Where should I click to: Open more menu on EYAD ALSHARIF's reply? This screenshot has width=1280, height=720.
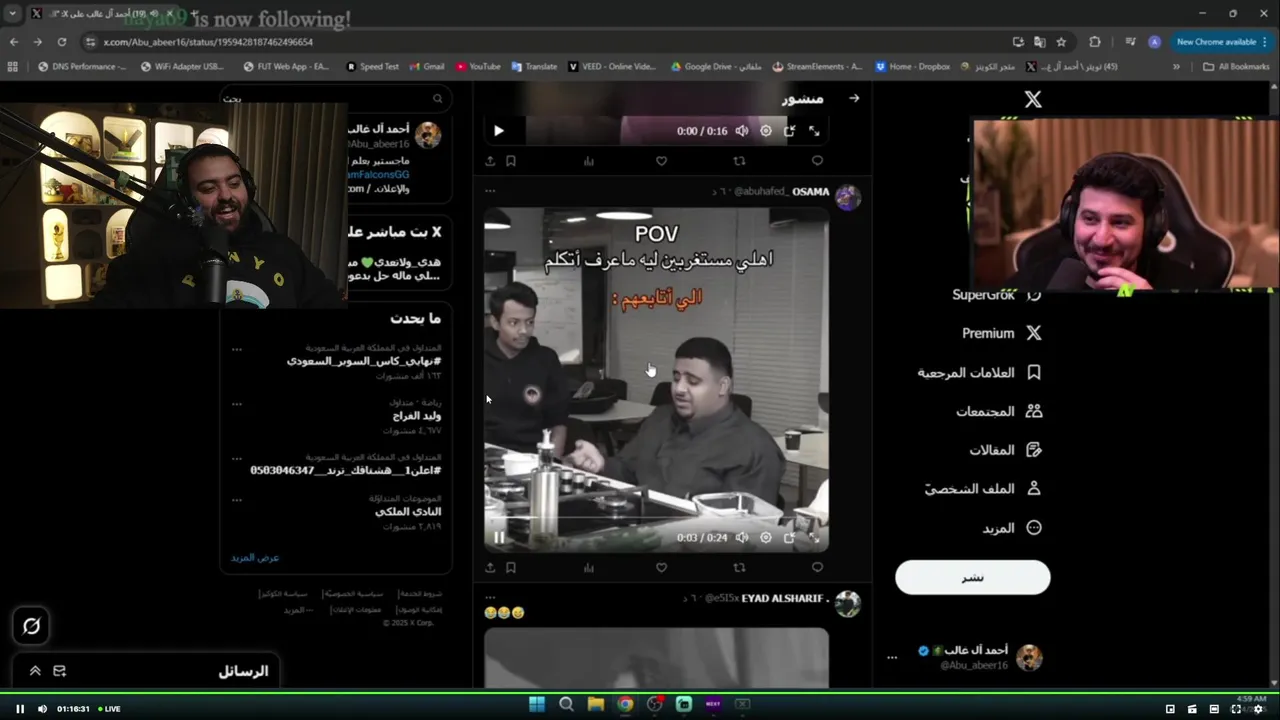click(x=490, y=597)
